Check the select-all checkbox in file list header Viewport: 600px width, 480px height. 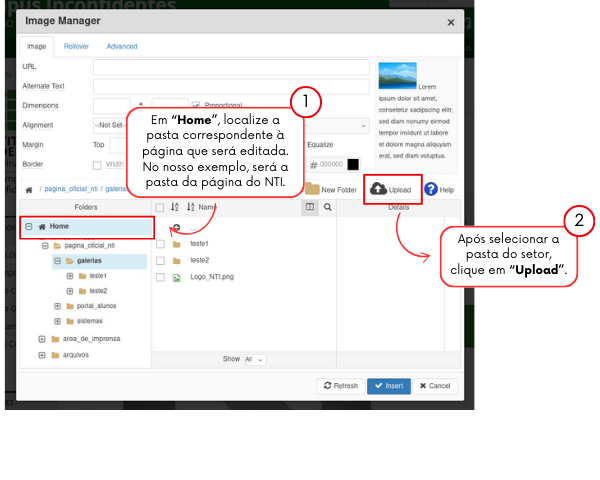(160, 207)
